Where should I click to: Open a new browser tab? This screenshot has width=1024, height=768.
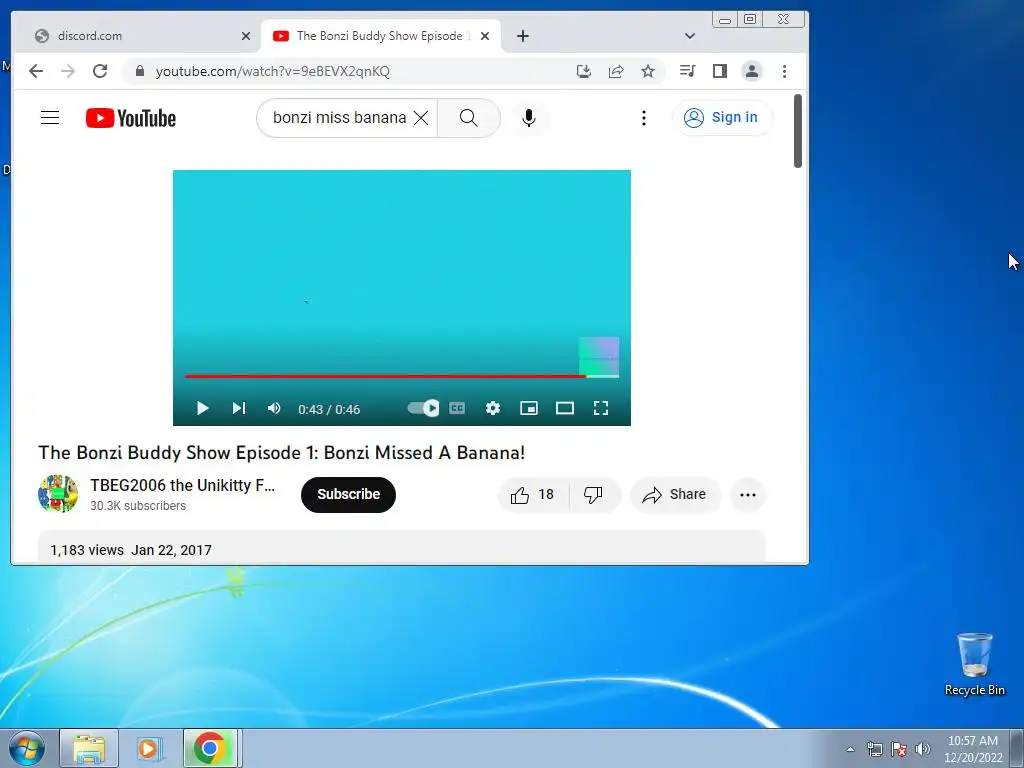click(x=522, y=36)
